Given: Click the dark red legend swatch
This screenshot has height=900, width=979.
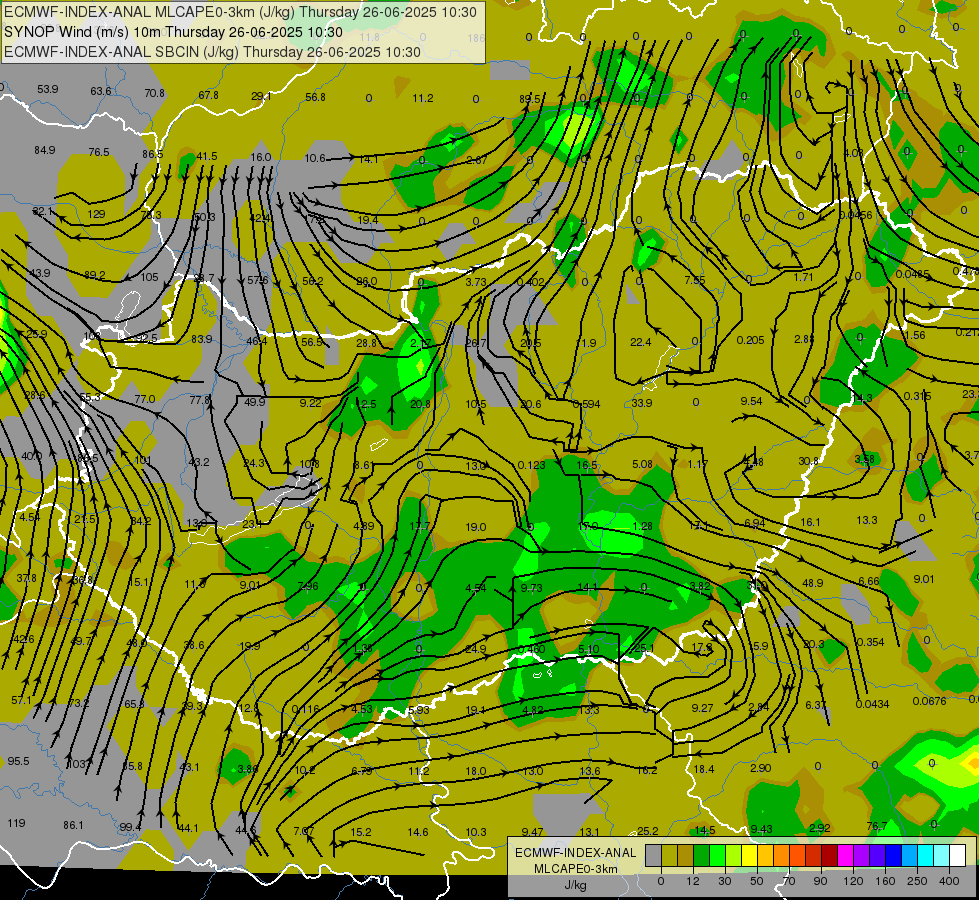Looking at the screenshot, I should coord(829,855).
